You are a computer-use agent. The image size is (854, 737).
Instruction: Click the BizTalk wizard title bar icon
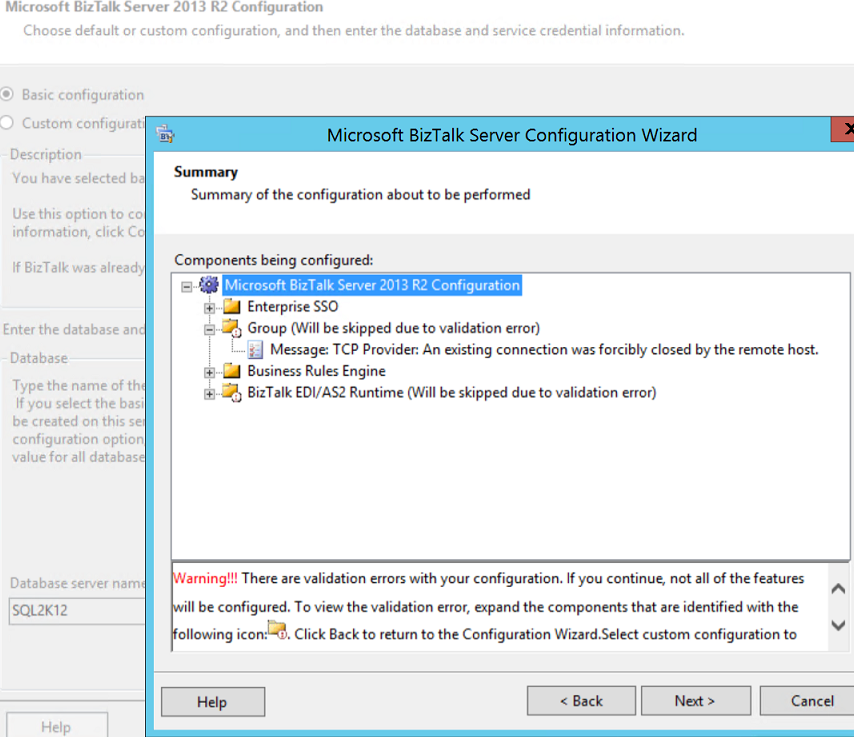165,134
